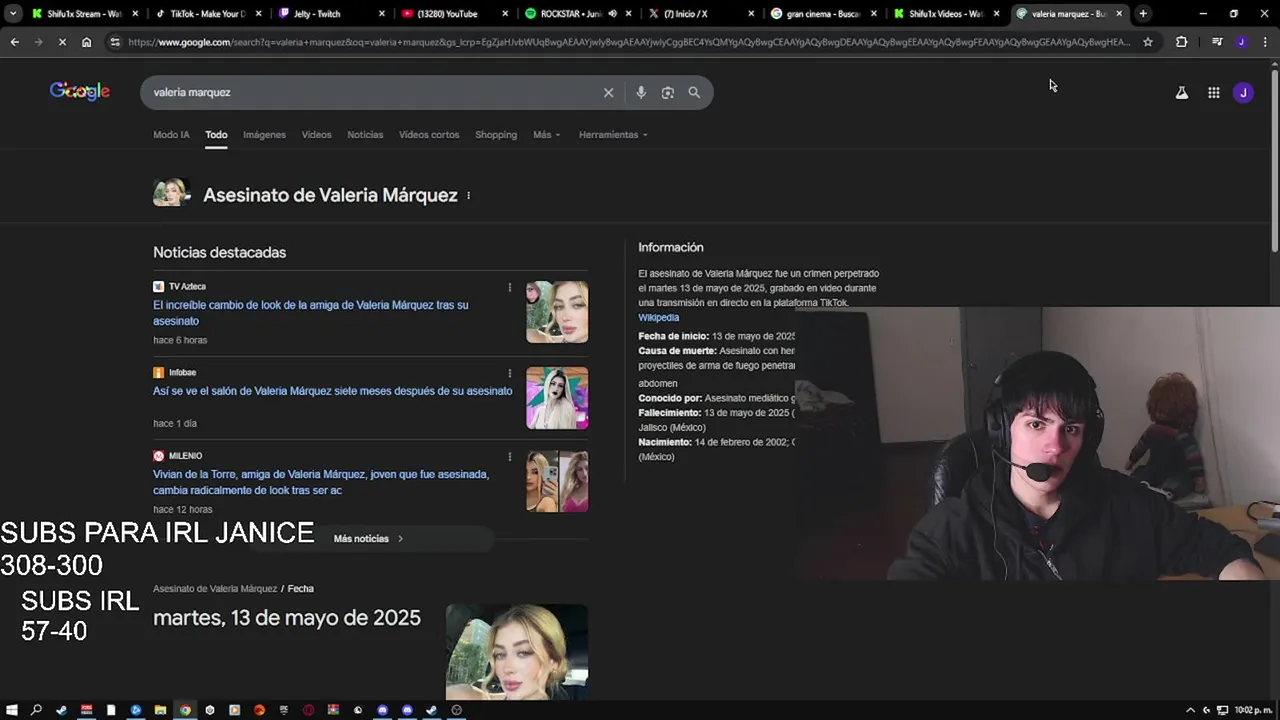This screenshot has width=1280, height=720.
Task: Switch to Videos cortos tab
Action: [x=429, y=135]
